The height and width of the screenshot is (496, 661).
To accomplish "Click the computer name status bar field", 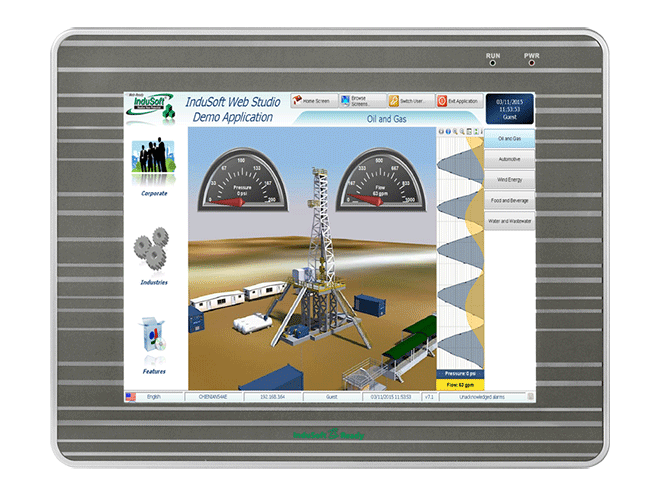I will pyautogui.click(x=213, y=397).
